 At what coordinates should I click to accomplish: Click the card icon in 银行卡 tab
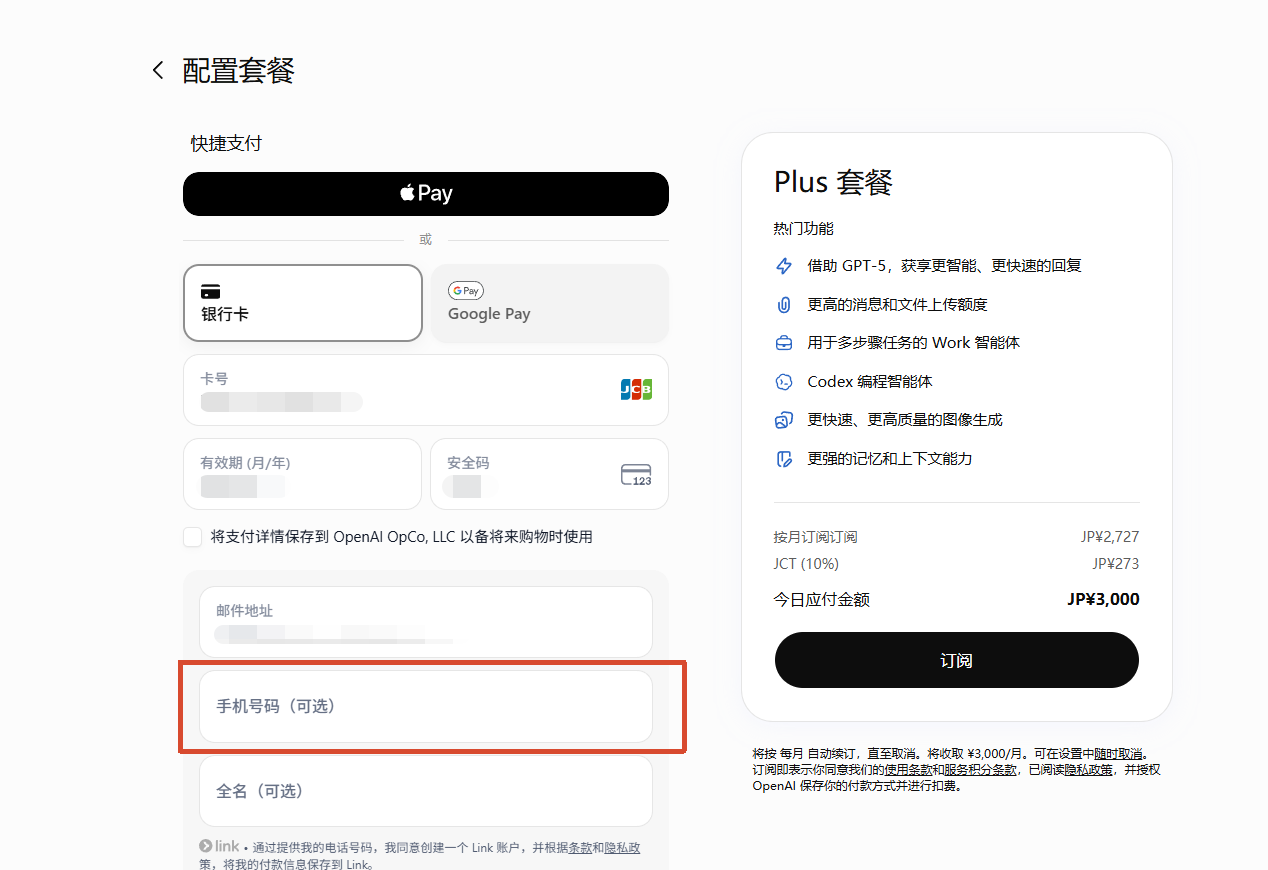point(210,292)
